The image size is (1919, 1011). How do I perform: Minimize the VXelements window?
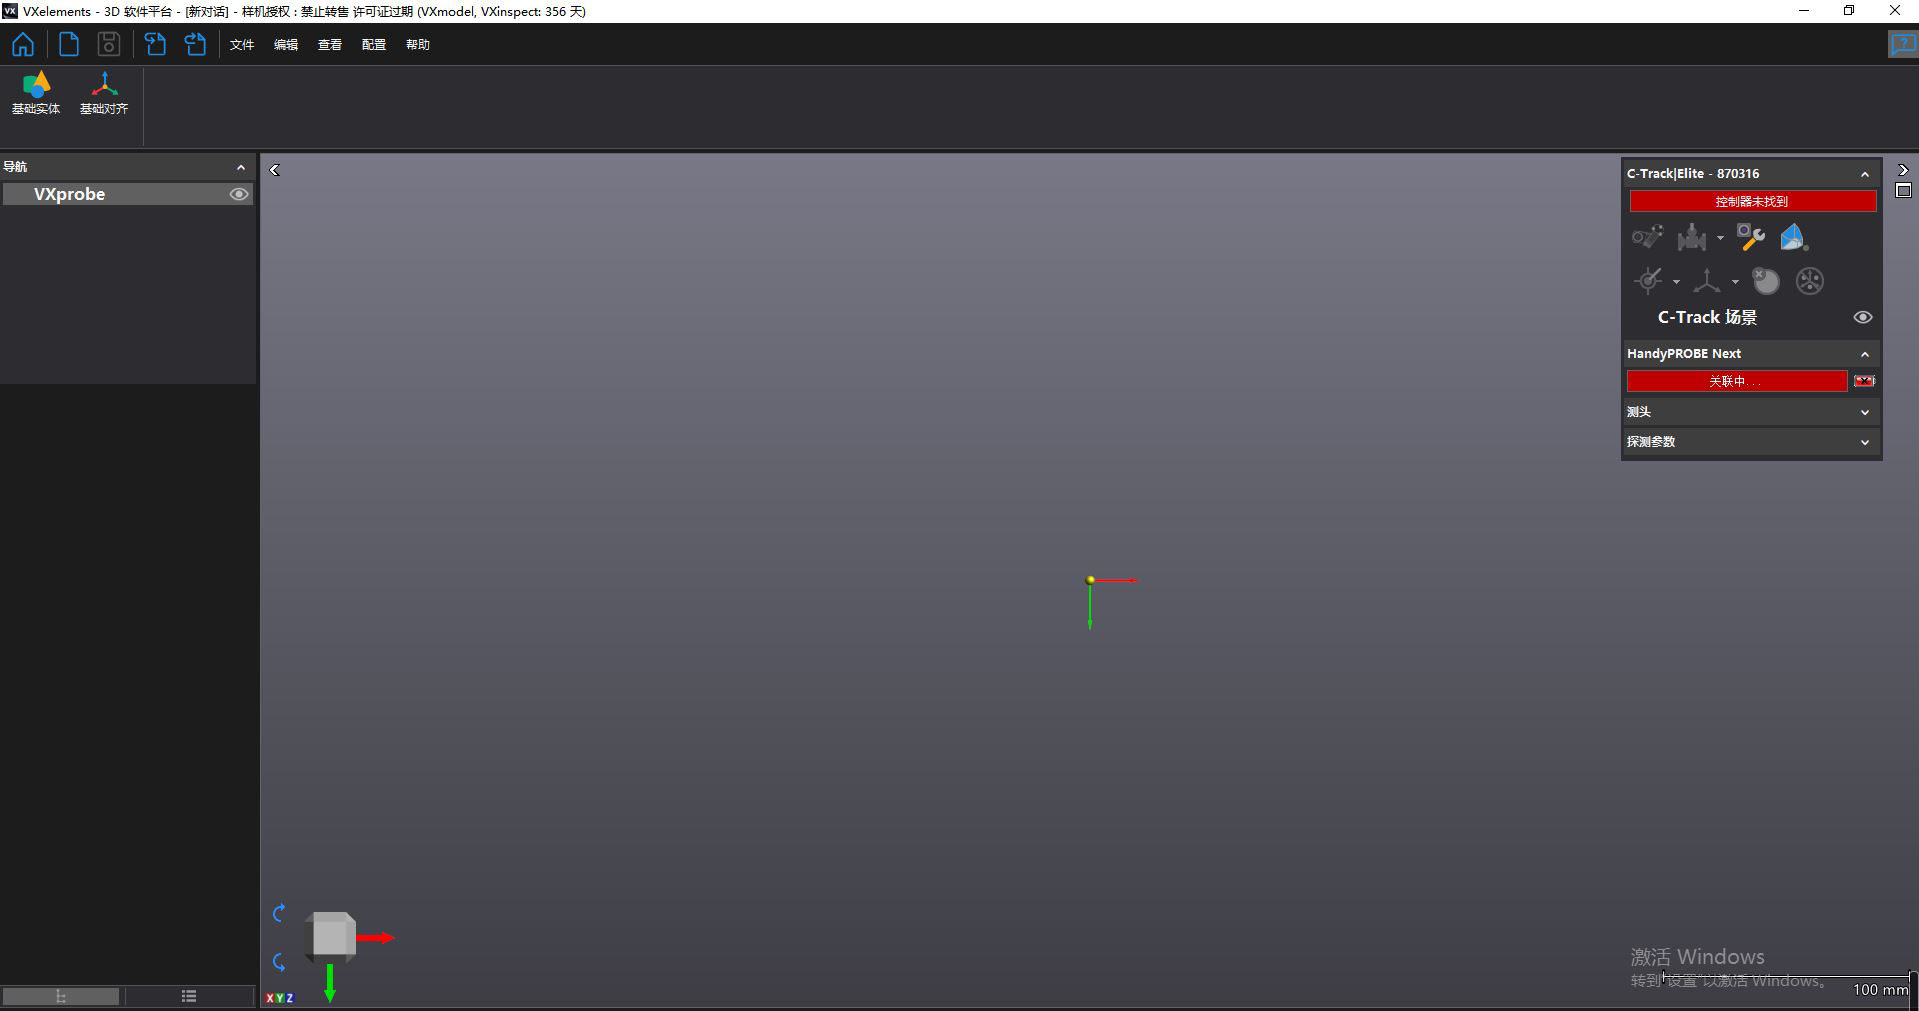[x=1804, y=11]
